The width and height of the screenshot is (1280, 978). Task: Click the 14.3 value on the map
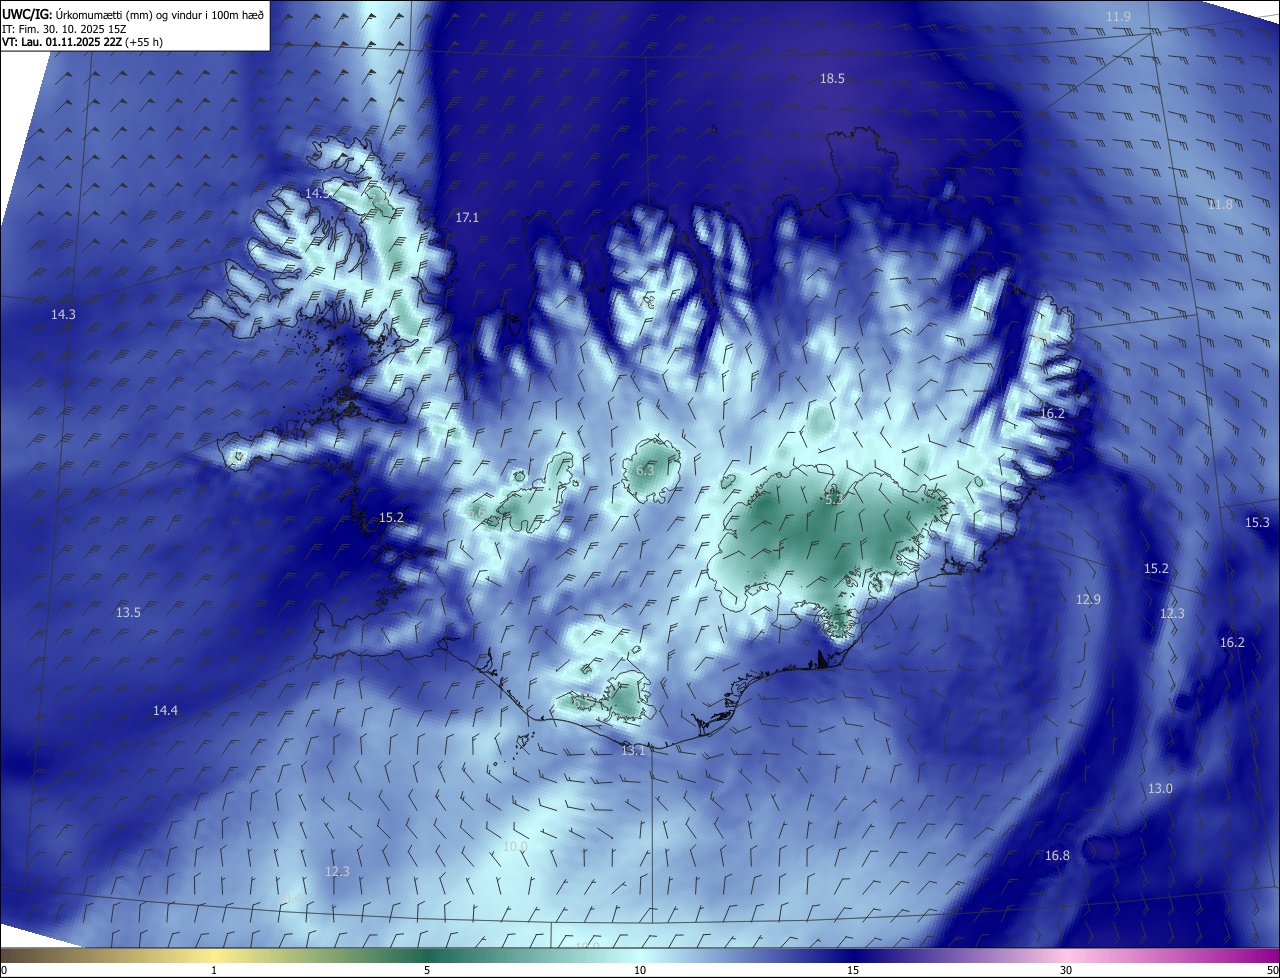[x=63, y=314]
